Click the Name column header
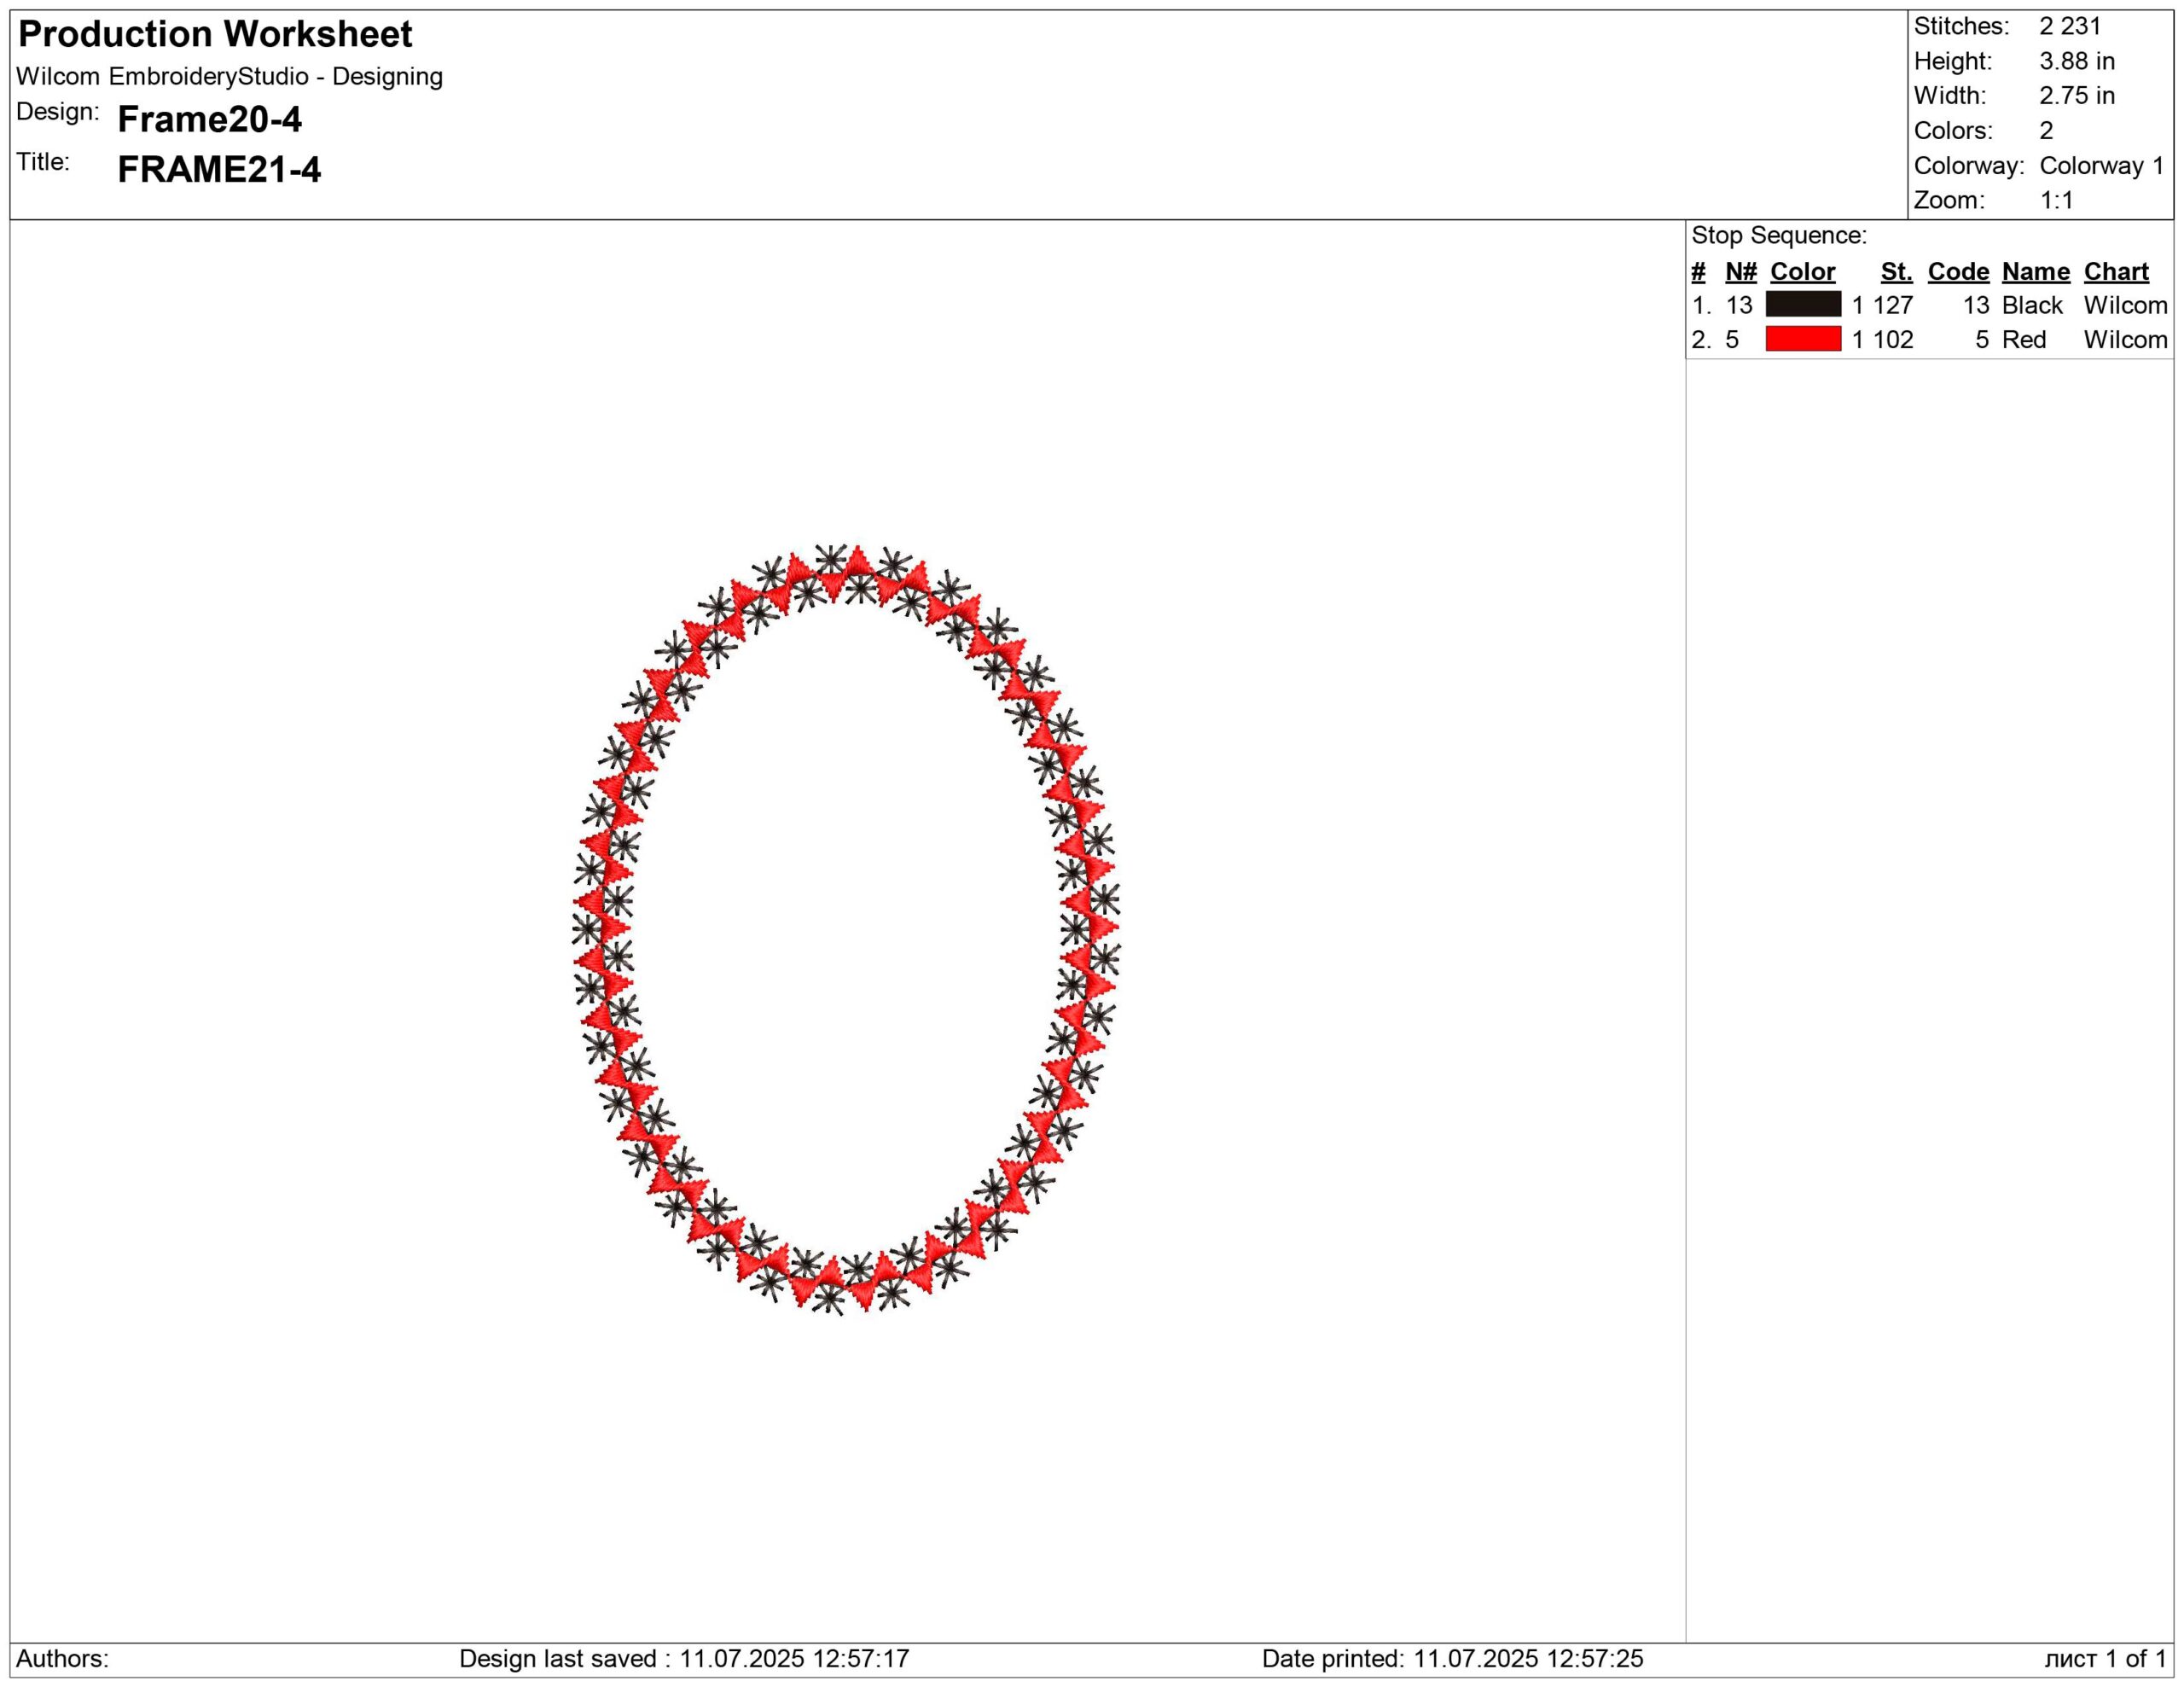The width and height of the screenshot is (2184, 1681). [2035, 272]
